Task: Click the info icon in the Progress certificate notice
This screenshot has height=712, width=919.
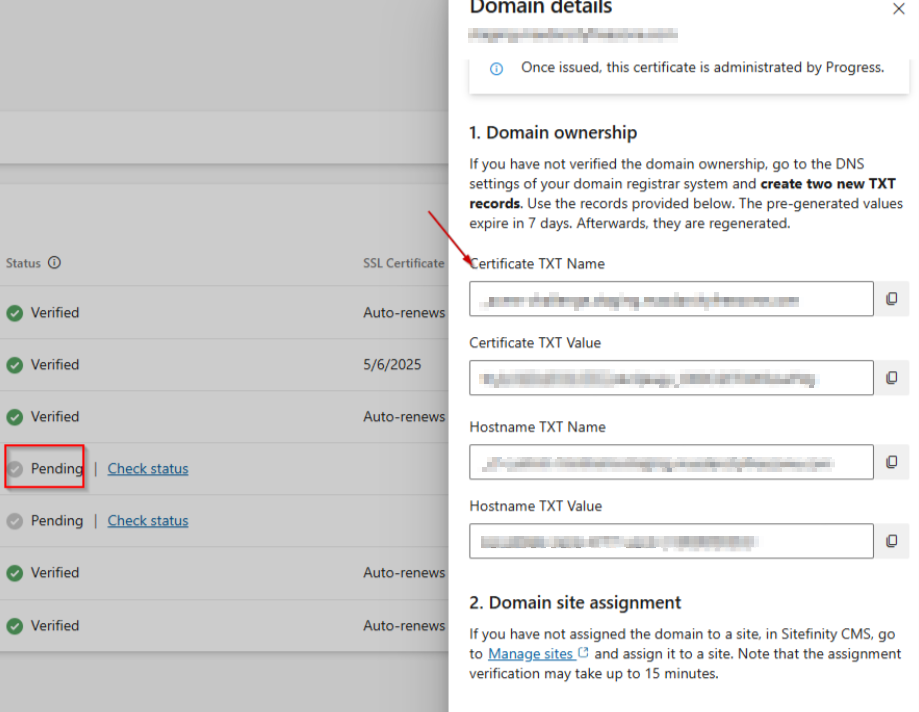Action: click(x=496, y=66)
